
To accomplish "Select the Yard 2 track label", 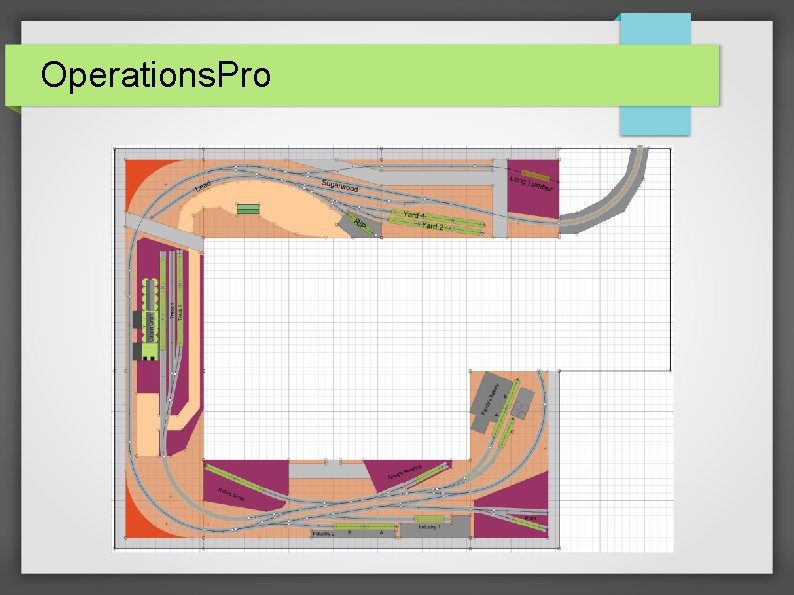I will (432, 226).
